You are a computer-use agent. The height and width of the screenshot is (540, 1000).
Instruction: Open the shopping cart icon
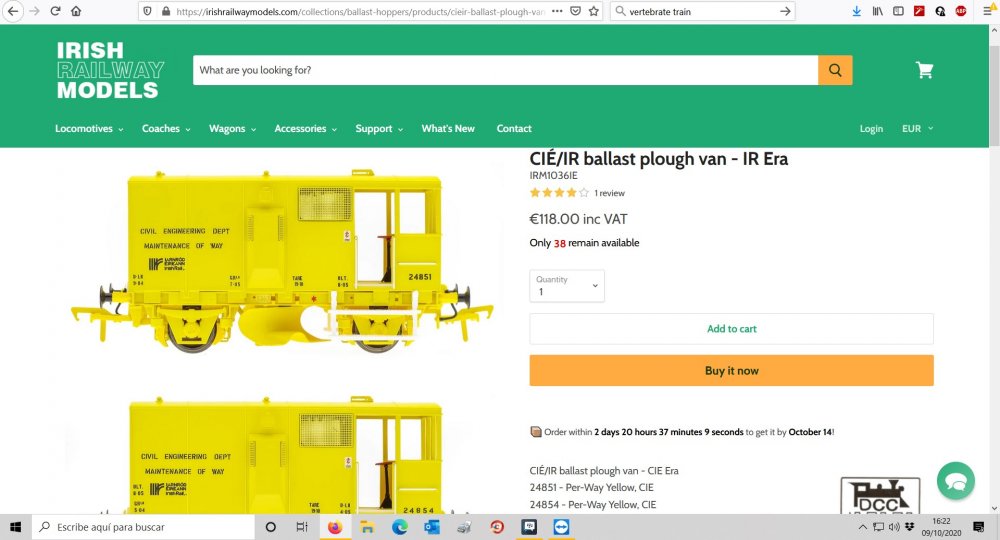pos(924,70)
